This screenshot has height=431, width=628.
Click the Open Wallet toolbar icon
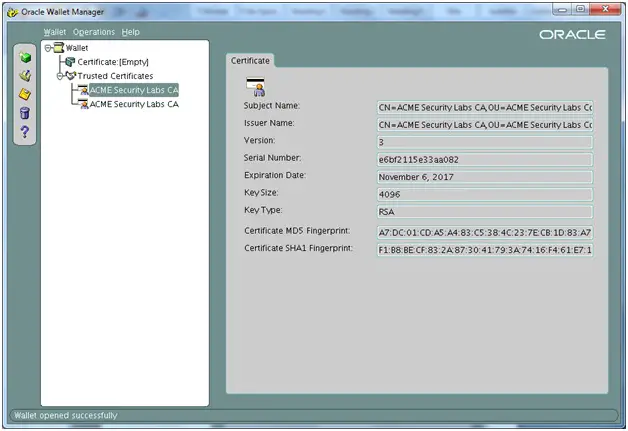pyautogui.click(x=25, y=76)
